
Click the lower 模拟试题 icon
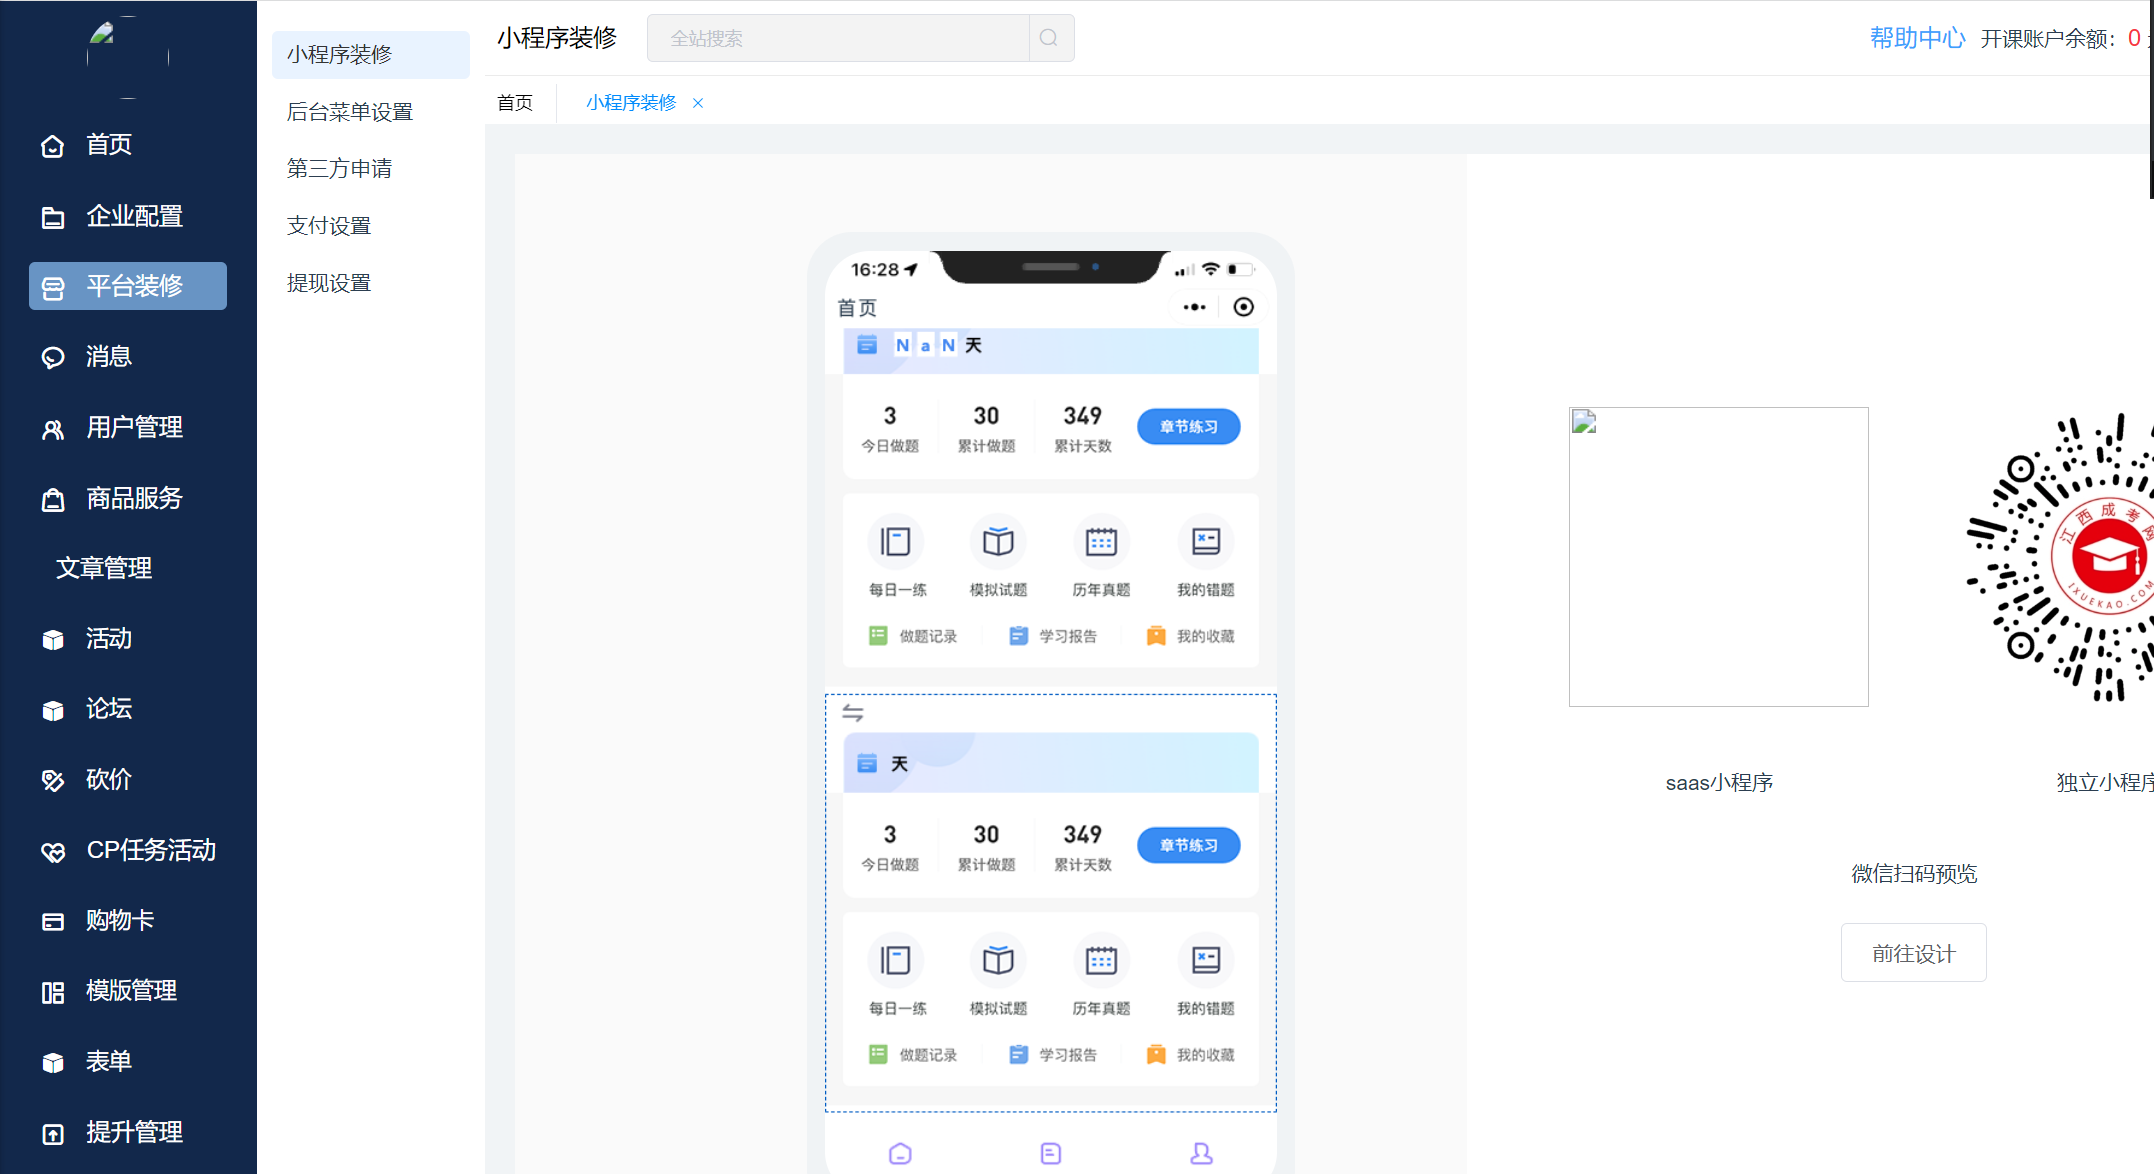(x=998, y=961)
